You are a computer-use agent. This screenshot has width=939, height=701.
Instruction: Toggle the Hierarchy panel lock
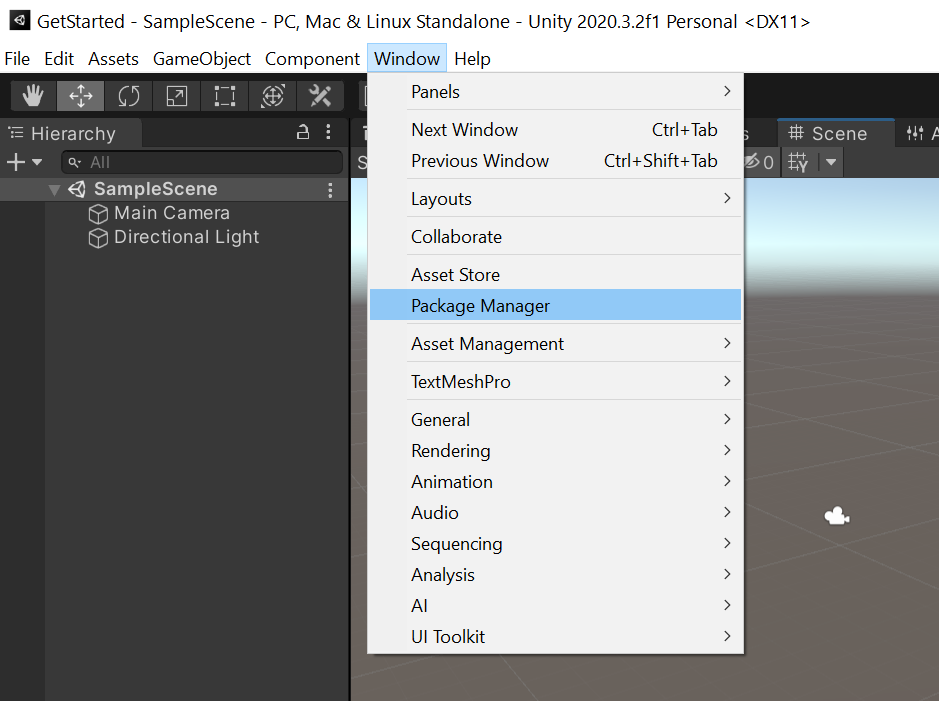303,132
